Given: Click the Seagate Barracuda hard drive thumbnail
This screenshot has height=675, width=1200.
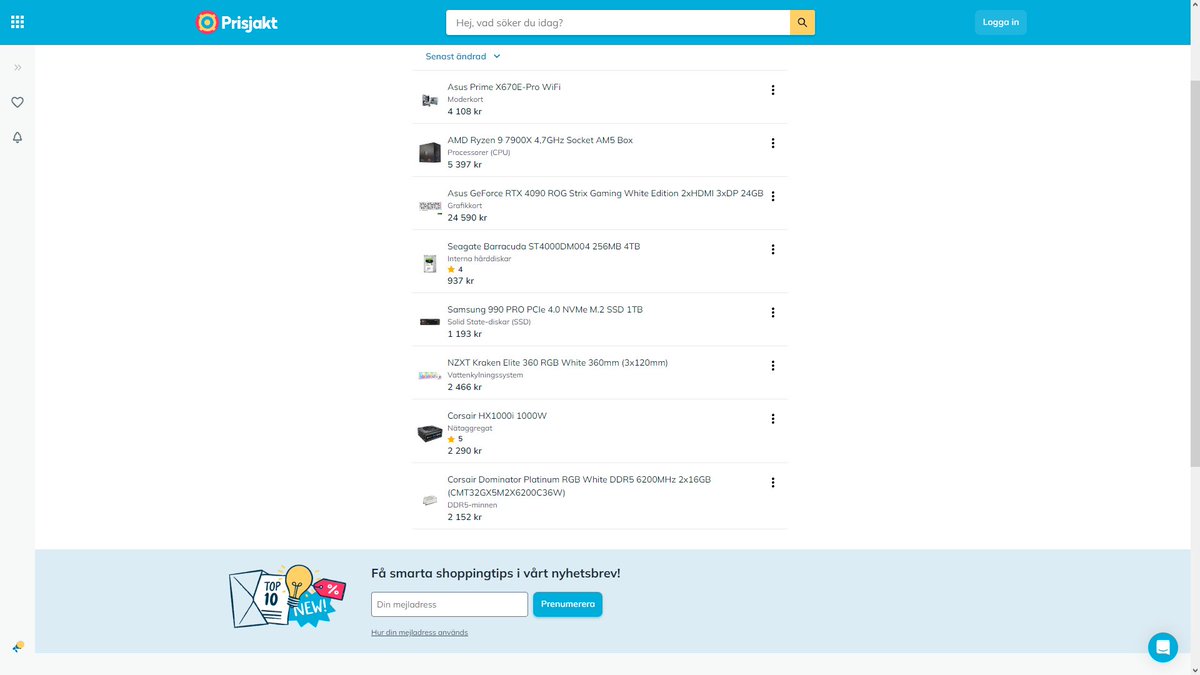Looking at the screenshot, I should (430, 264).
